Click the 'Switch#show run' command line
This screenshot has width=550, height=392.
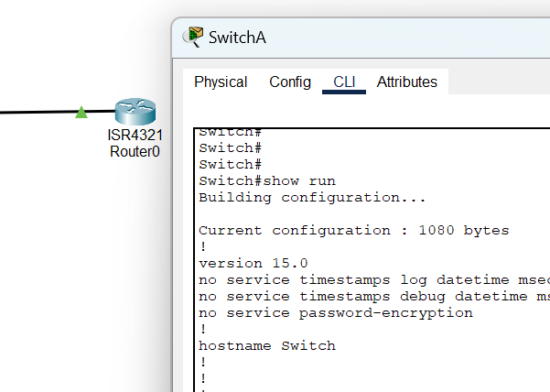267,181
